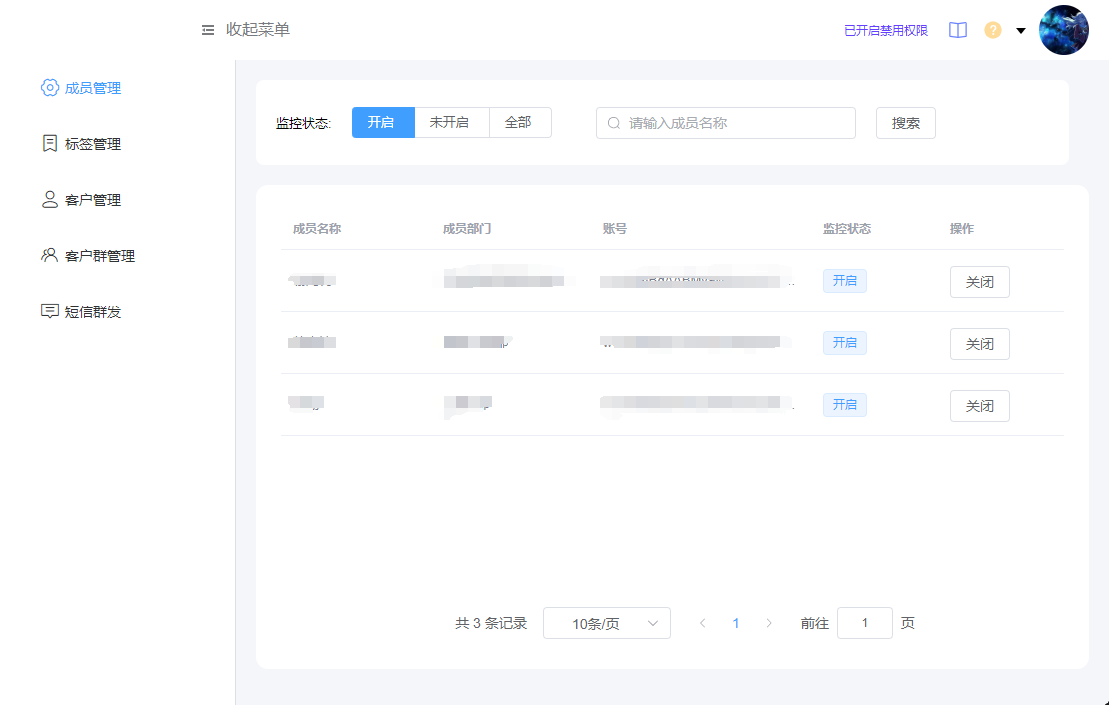Click the collapse menu hamburger icon
The image size is (1109, 705).
[207, 30]
